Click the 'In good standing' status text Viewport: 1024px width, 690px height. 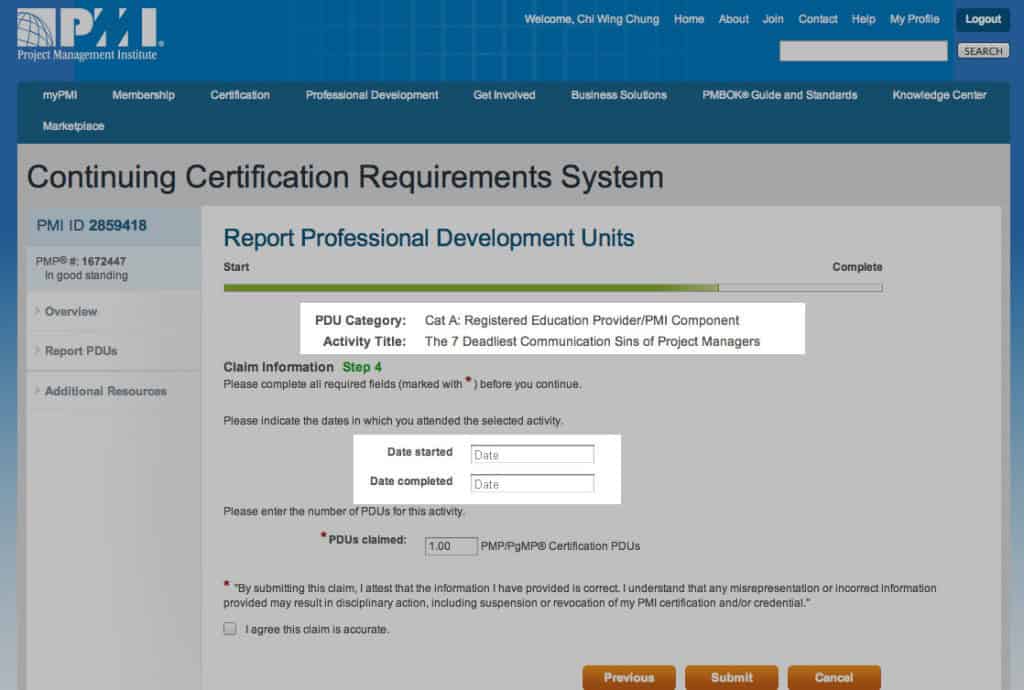86,275
